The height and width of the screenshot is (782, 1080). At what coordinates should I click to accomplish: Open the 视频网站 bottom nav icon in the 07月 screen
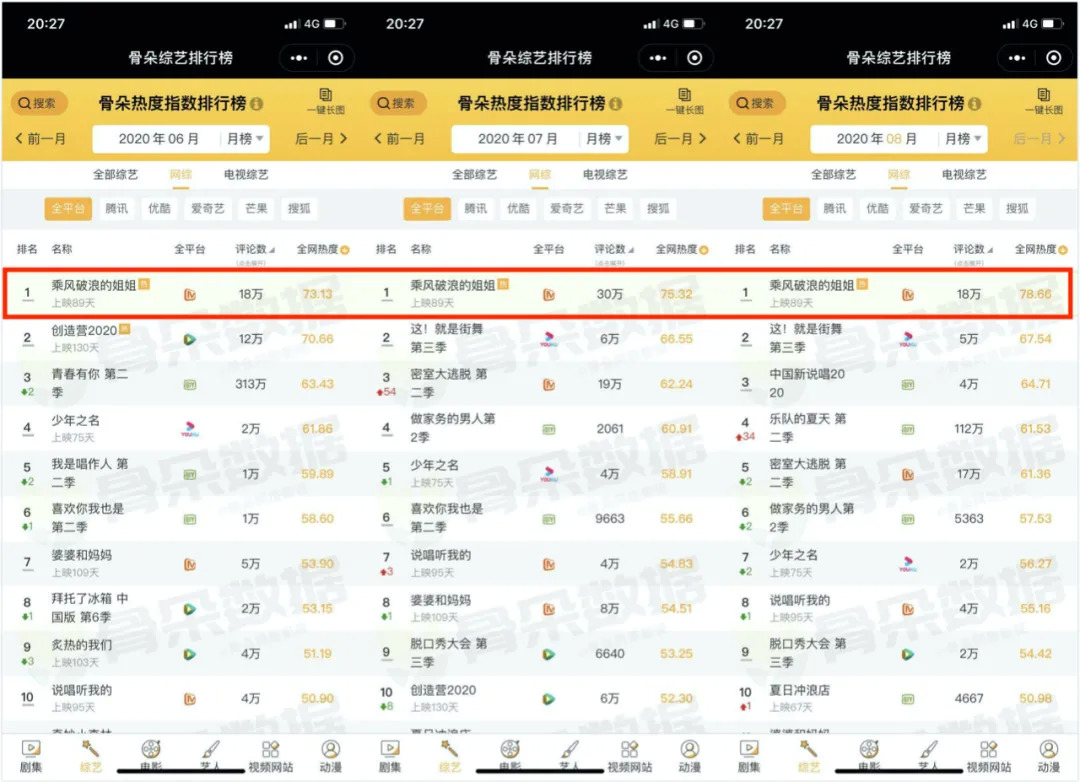pyautogui.click(x=630, y=756)
